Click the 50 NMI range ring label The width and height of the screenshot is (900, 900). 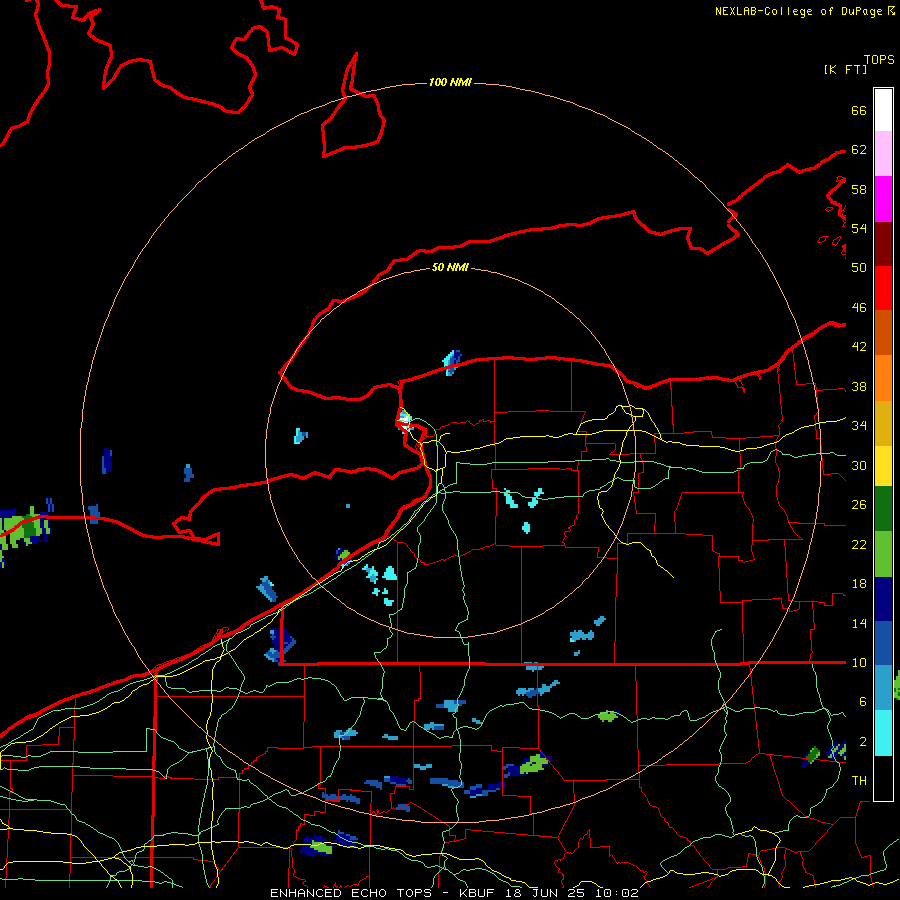click(450, 267)
